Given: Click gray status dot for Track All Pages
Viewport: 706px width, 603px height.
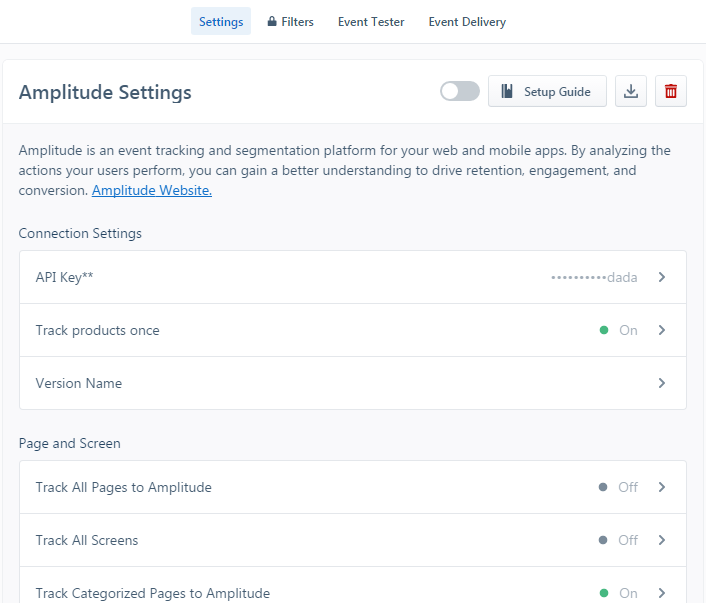Looking at the screenshot, I should coord(603,487).
